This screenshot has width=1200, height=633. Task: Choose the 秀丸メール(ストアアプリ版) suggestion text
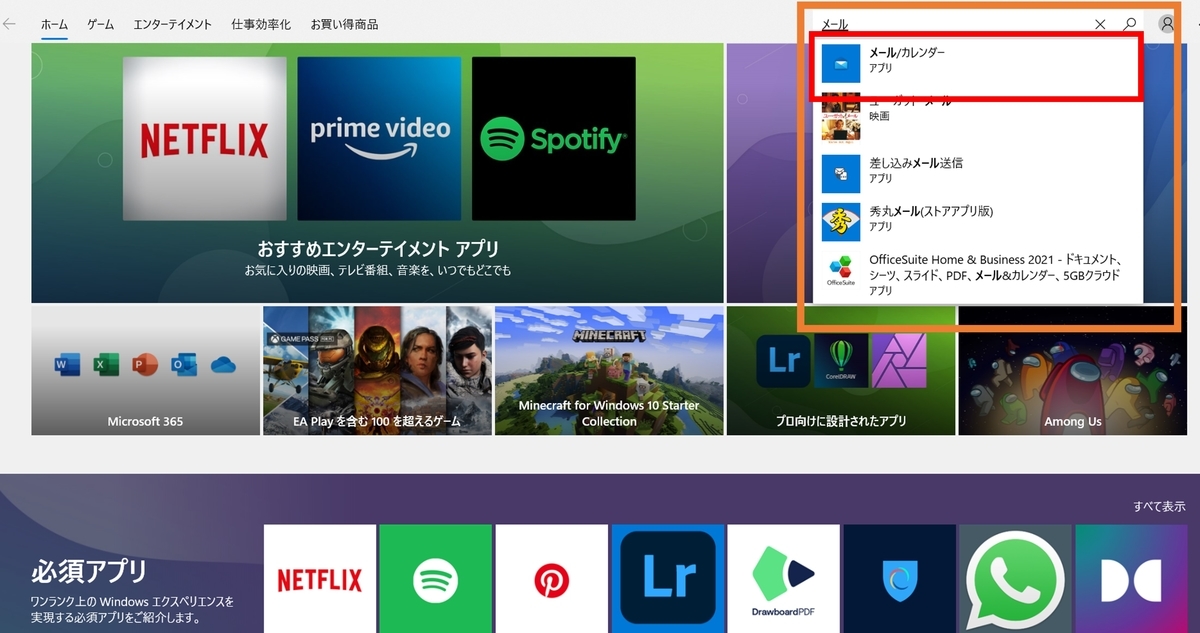tap(931, 211)
